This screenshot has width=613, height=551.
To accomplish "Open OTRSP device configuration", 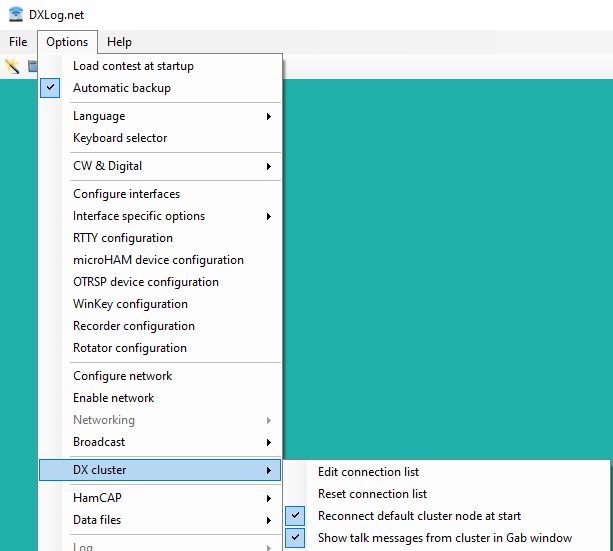I will (160, 282).
